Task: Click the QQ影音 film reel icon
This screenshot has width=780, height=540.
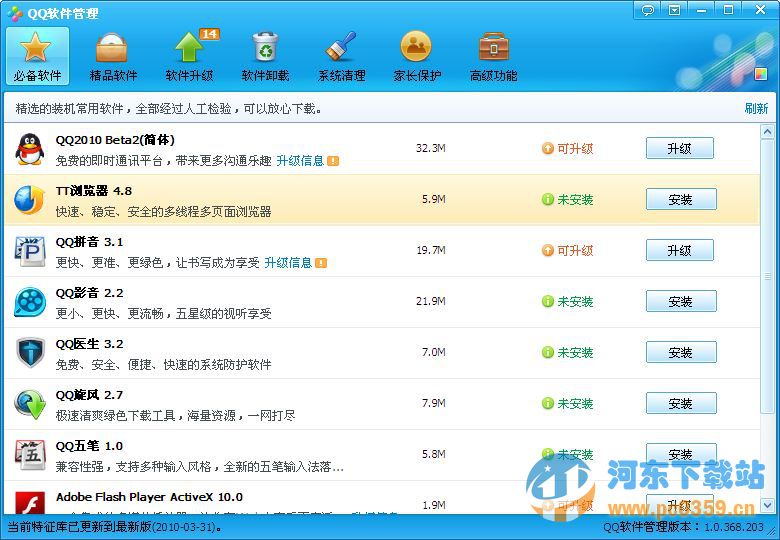Action: point(30,302)
